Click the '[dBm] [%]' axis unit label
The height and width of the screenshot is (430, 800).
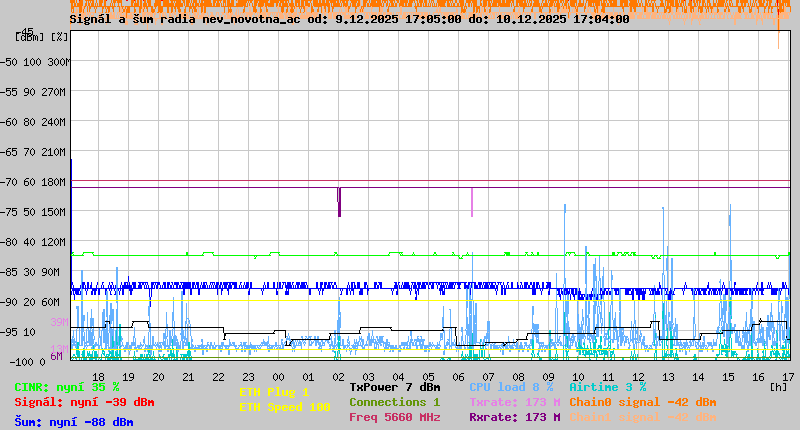[41, 38]
